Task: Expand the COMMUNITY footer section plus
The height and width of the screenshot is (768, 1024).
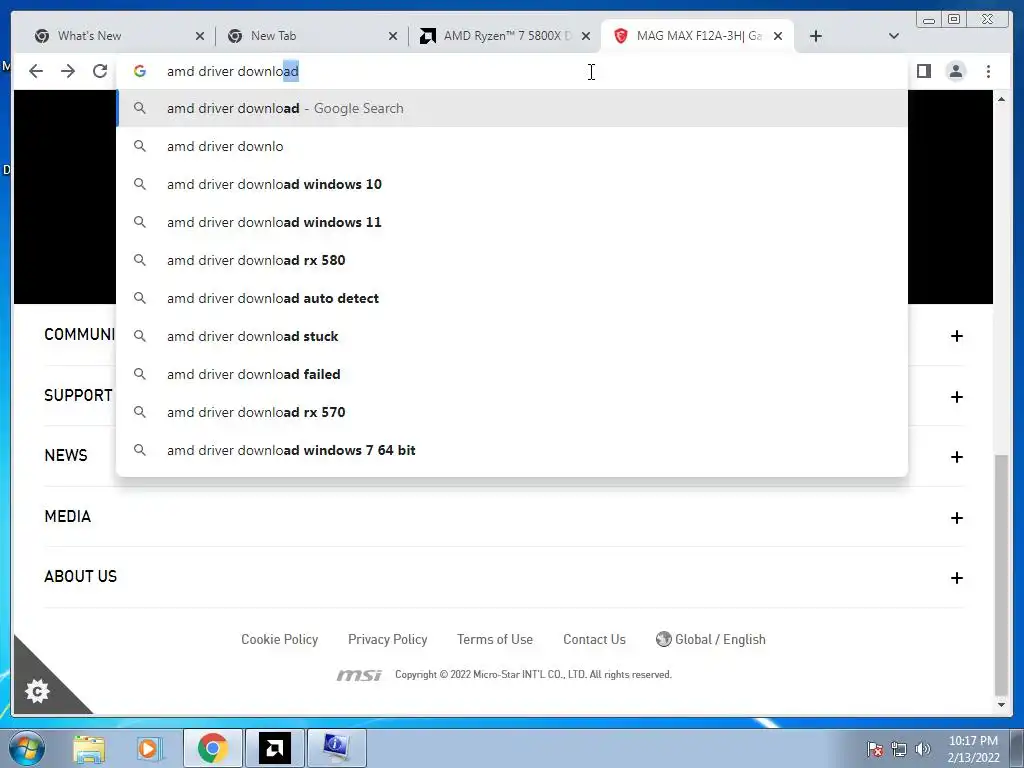Action: pos(957,336)
